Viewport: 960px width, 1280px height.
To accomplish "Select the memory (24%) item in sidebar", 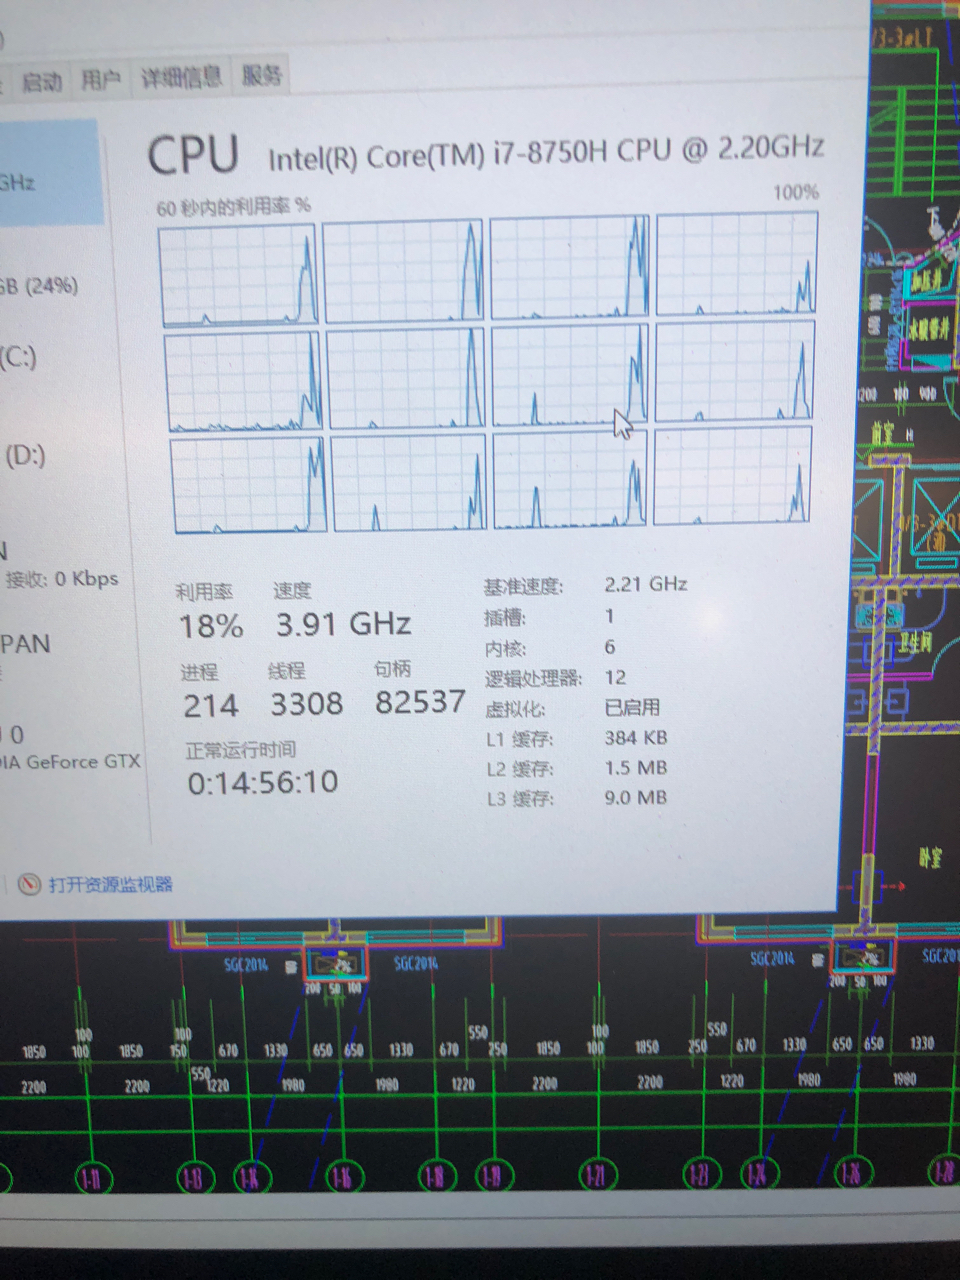I will pos(40,286).
